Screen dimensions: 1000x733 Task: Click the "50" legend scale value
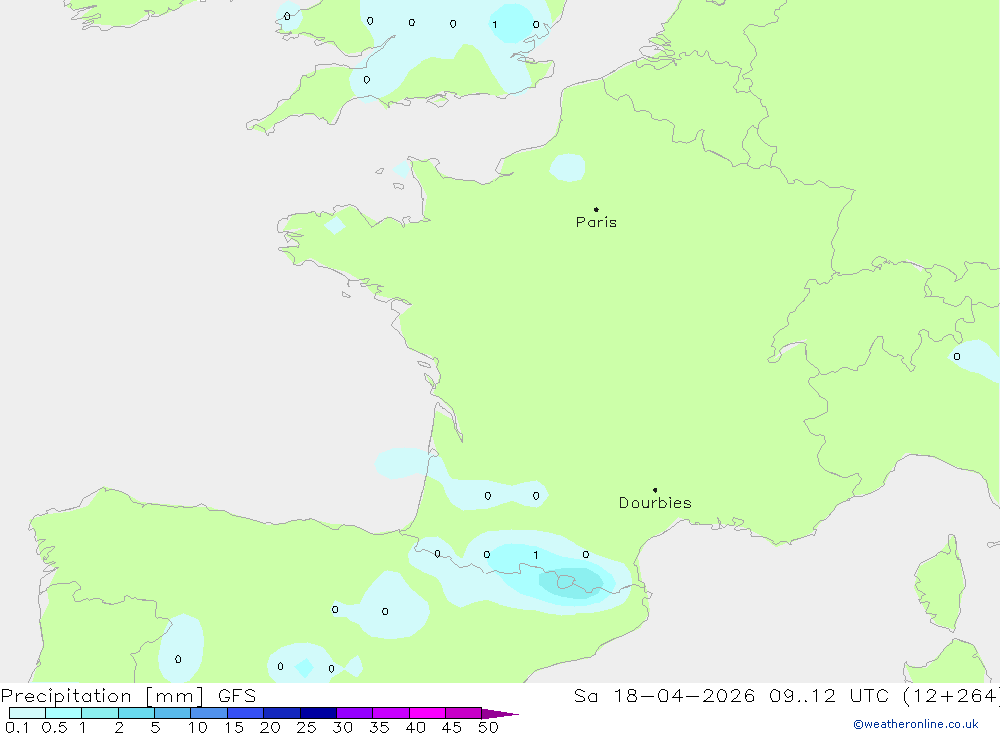tap(488, 727)
